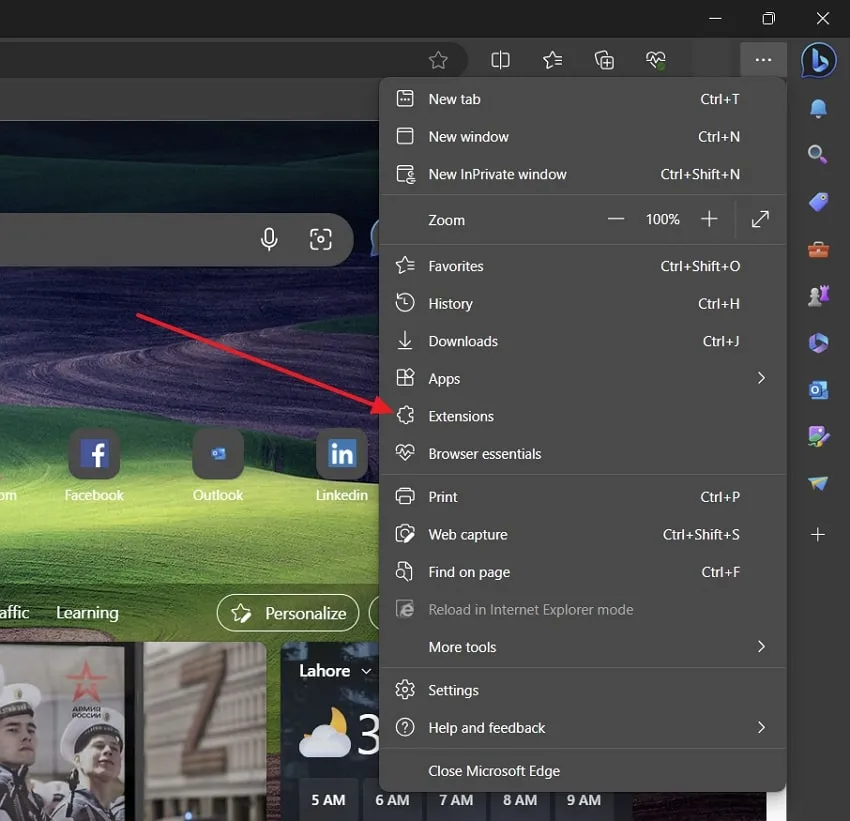Open the Shopping tag sidebar icon
Image resolution: width=850 pixels, height=821 pixels.
point(818,202)
